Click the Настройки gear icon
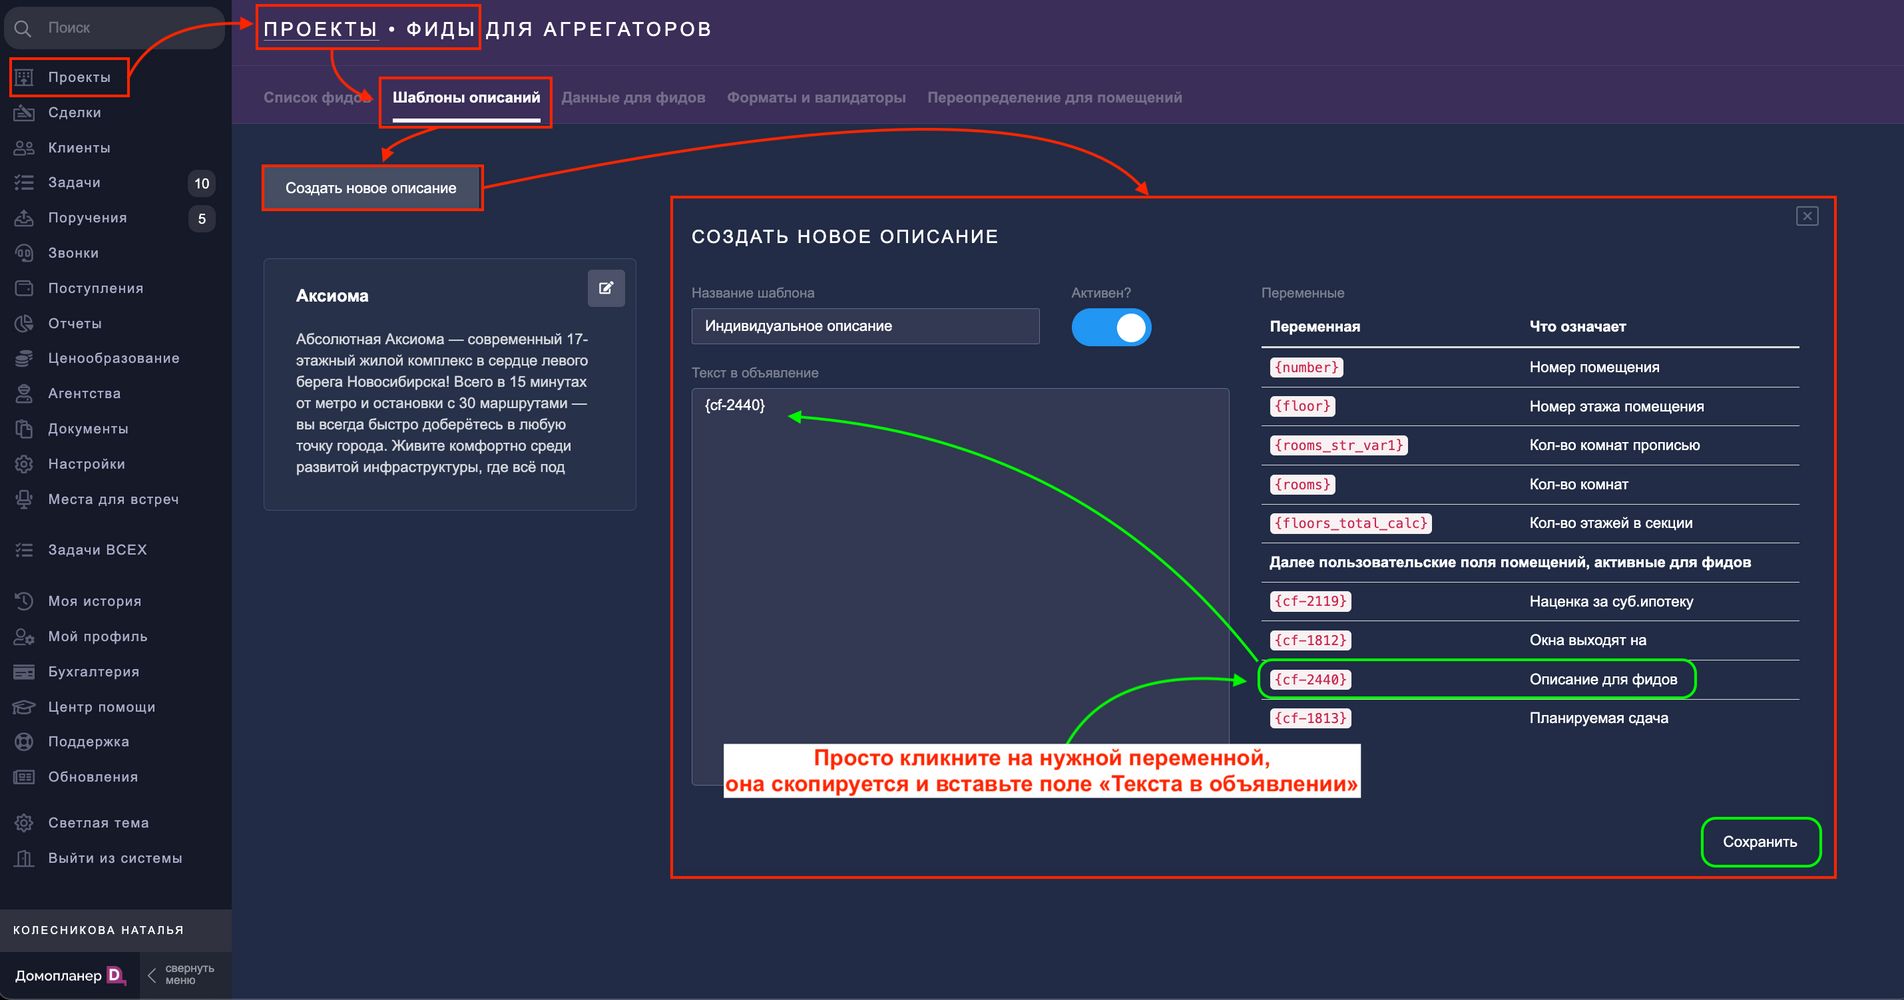The width and height of the screenshot is (1904, 1000). (24, 464)
